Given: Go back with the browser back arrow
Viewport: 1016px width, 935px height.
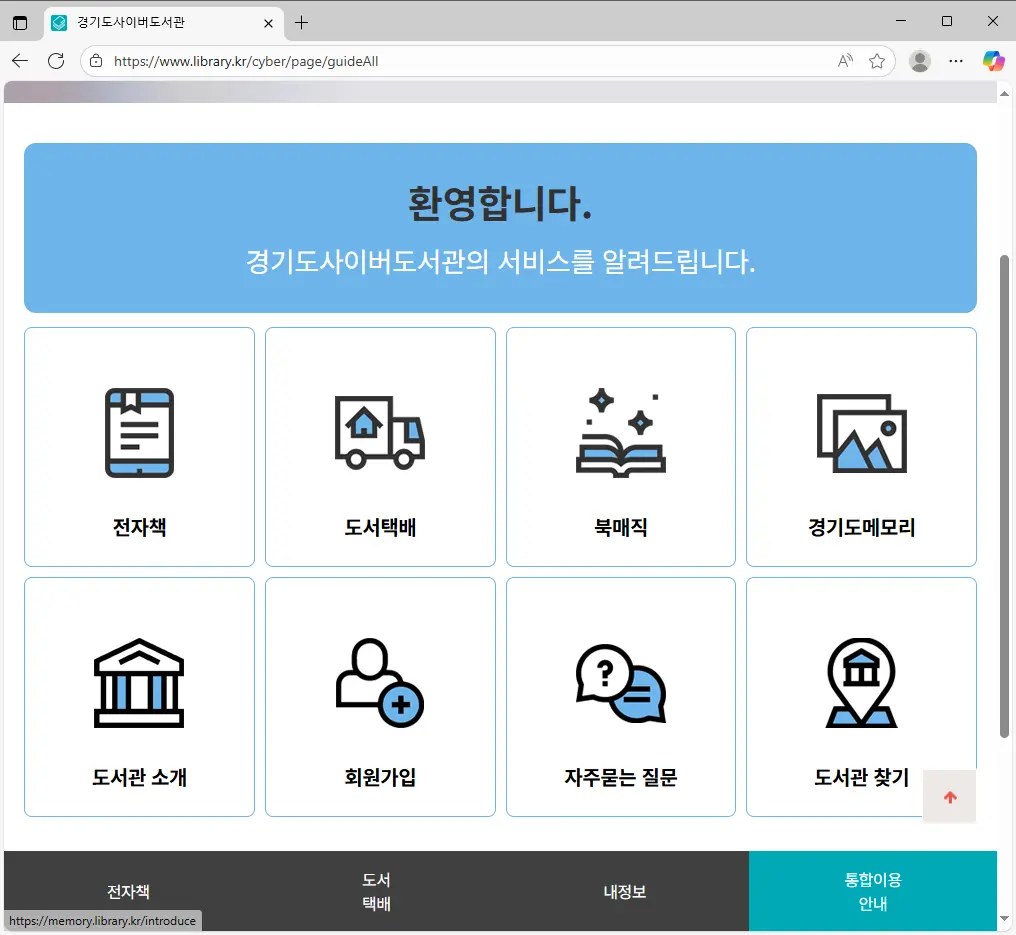Looking at the screenshot, I should (20, 61).
